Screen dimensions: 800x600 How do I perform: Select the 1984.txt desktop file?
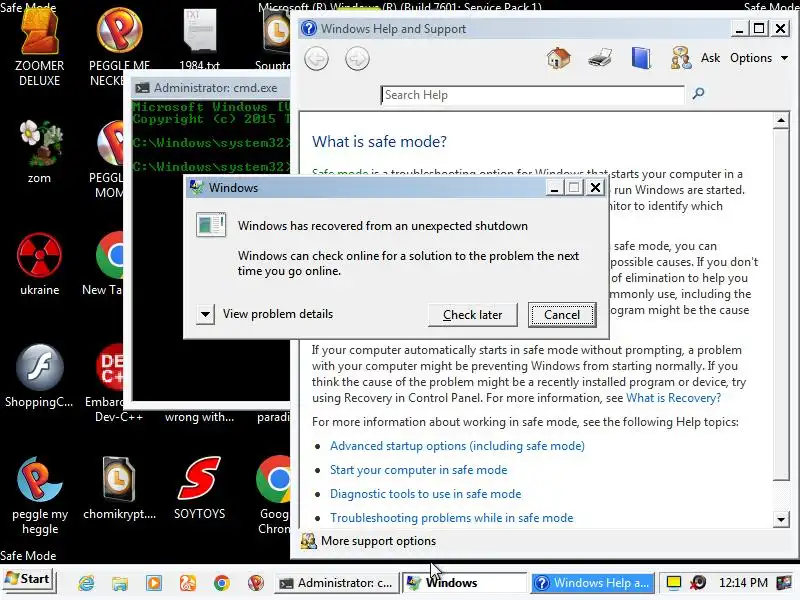(x=199, y=40)
